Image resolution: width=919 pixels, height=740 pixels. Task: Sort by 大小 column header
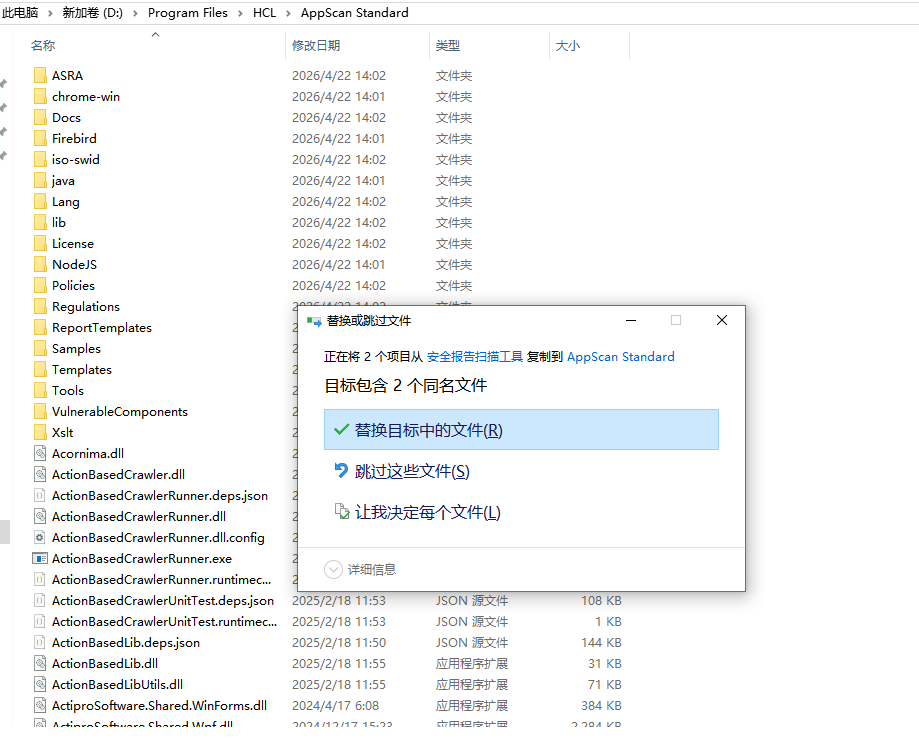567,46
